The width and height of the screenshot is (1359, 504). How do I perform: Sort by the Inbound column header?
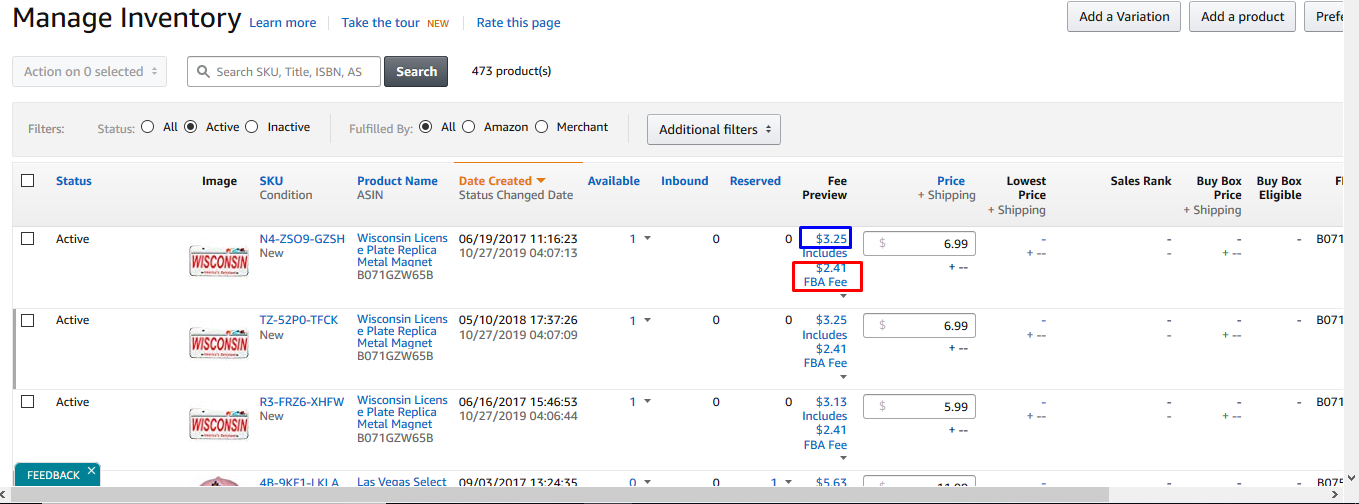click(685, 181)
